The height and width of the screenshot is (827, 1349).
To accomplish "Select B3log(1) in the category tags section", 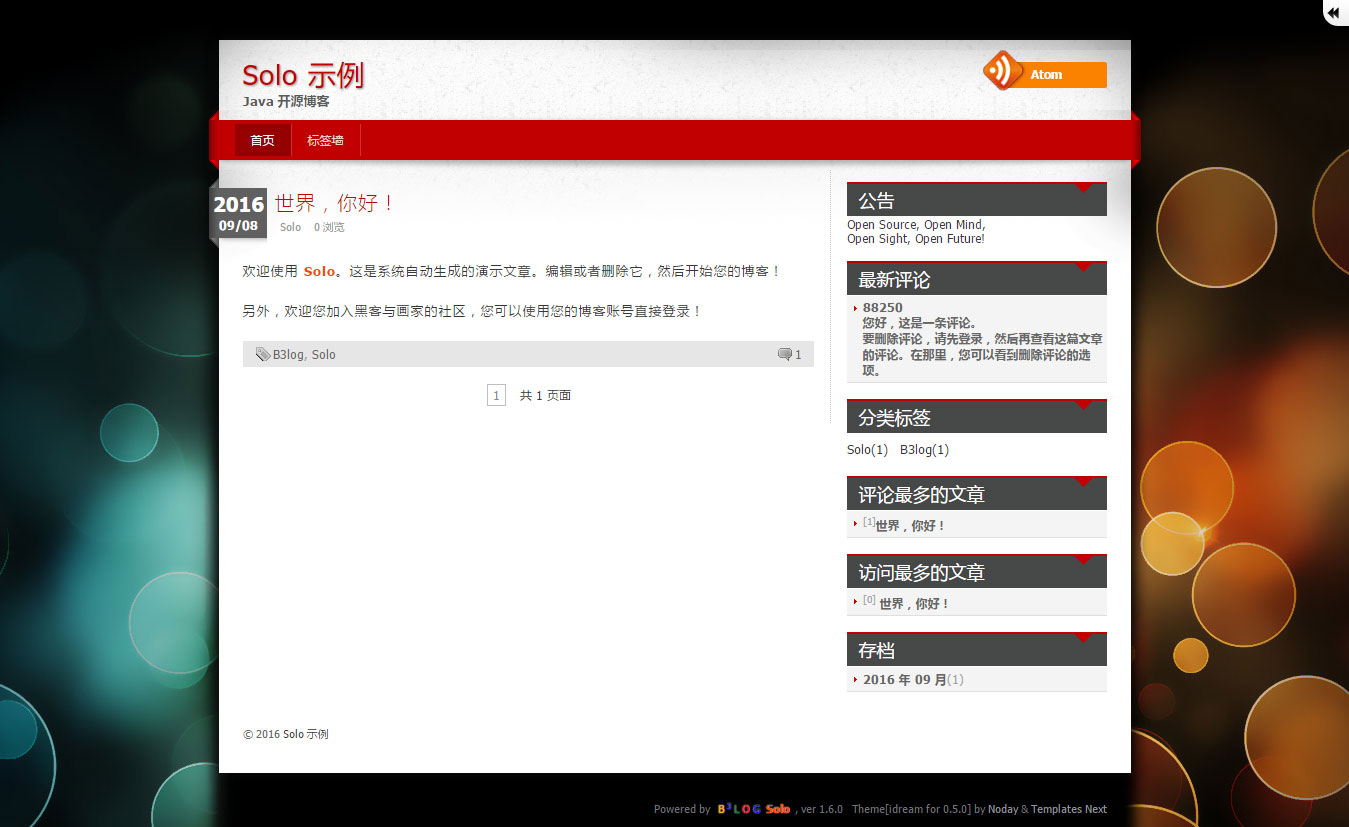I will [924, 450].
